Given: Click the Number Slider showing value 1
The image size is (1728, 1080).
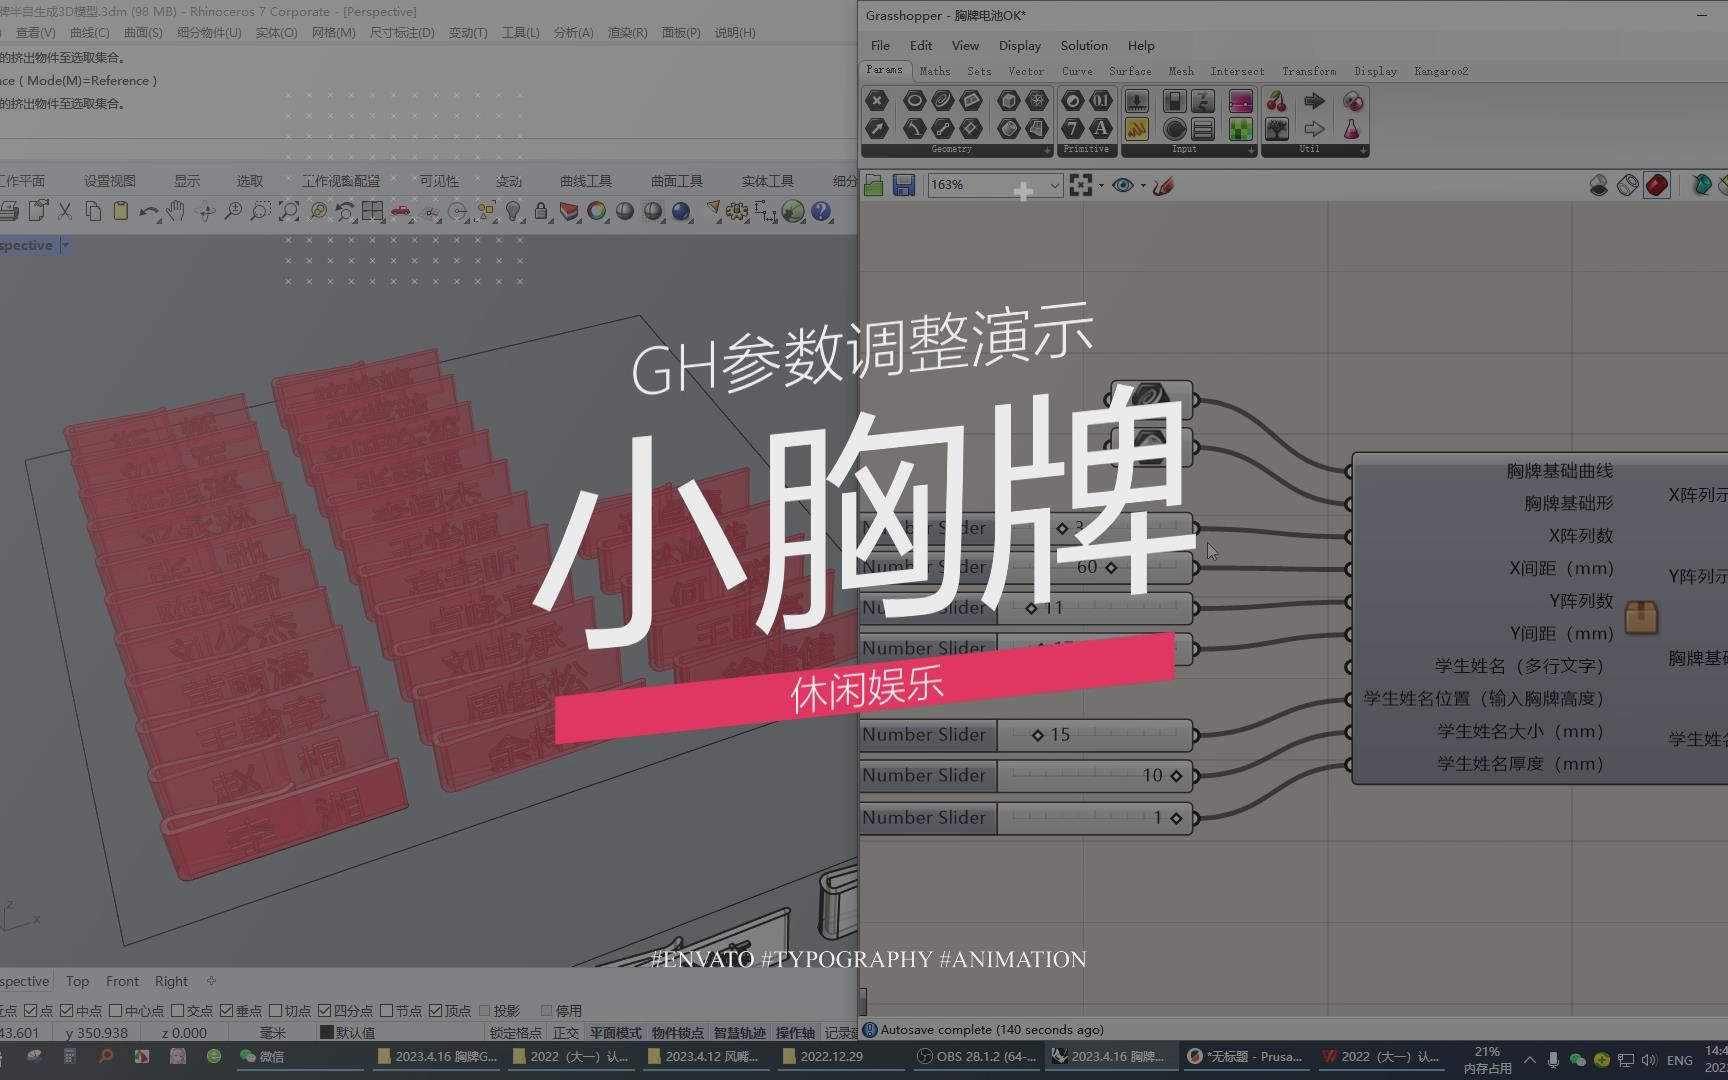Looking at the screenshot, I should [1026, 818].
